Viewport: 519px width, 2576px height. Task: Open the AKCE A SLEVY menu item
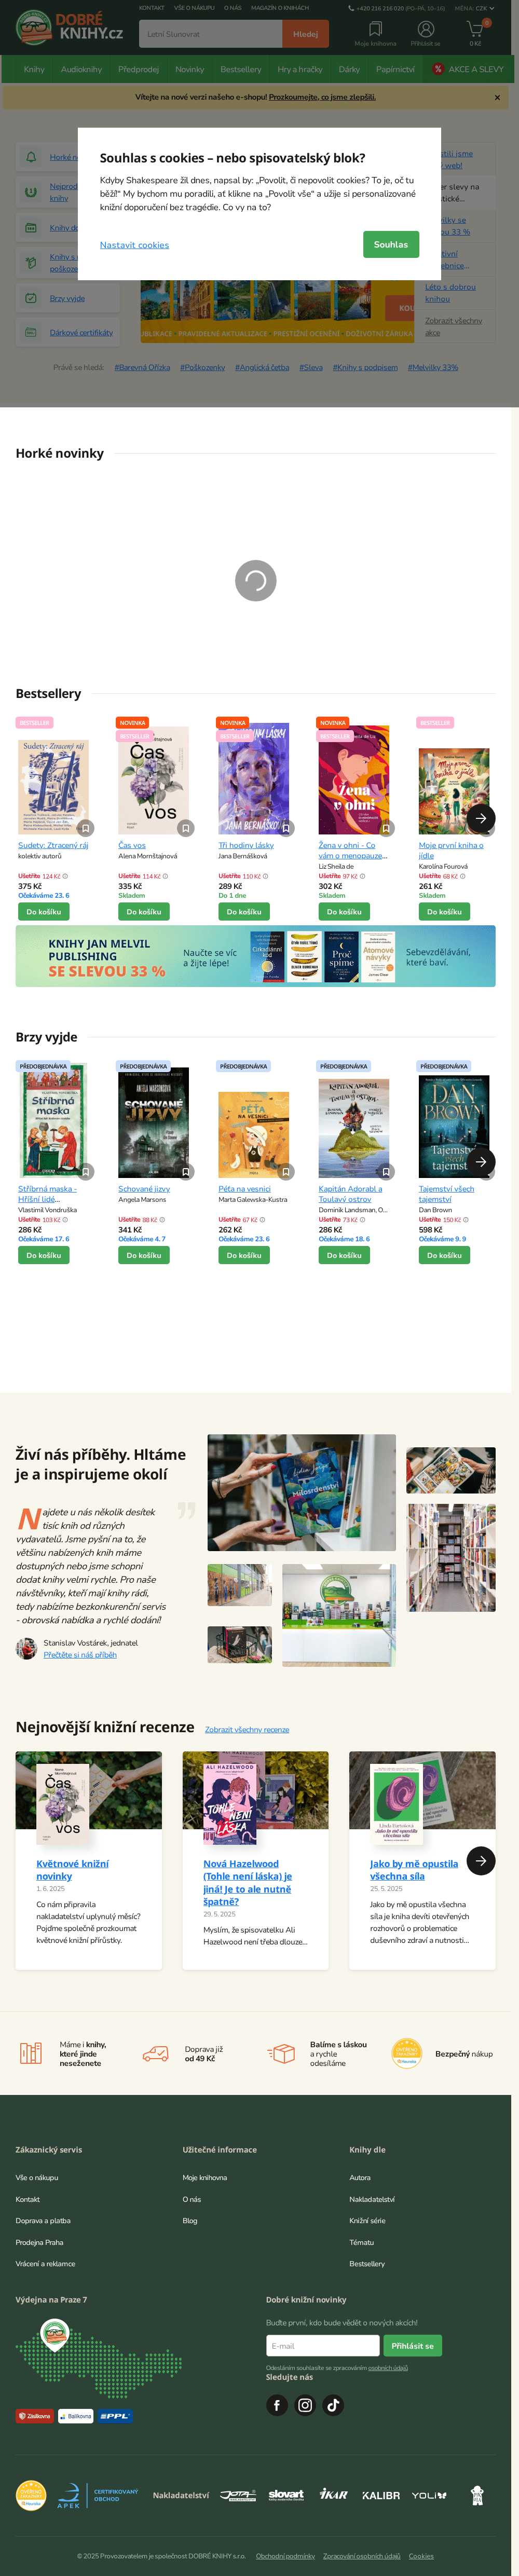tap(468, 69)
